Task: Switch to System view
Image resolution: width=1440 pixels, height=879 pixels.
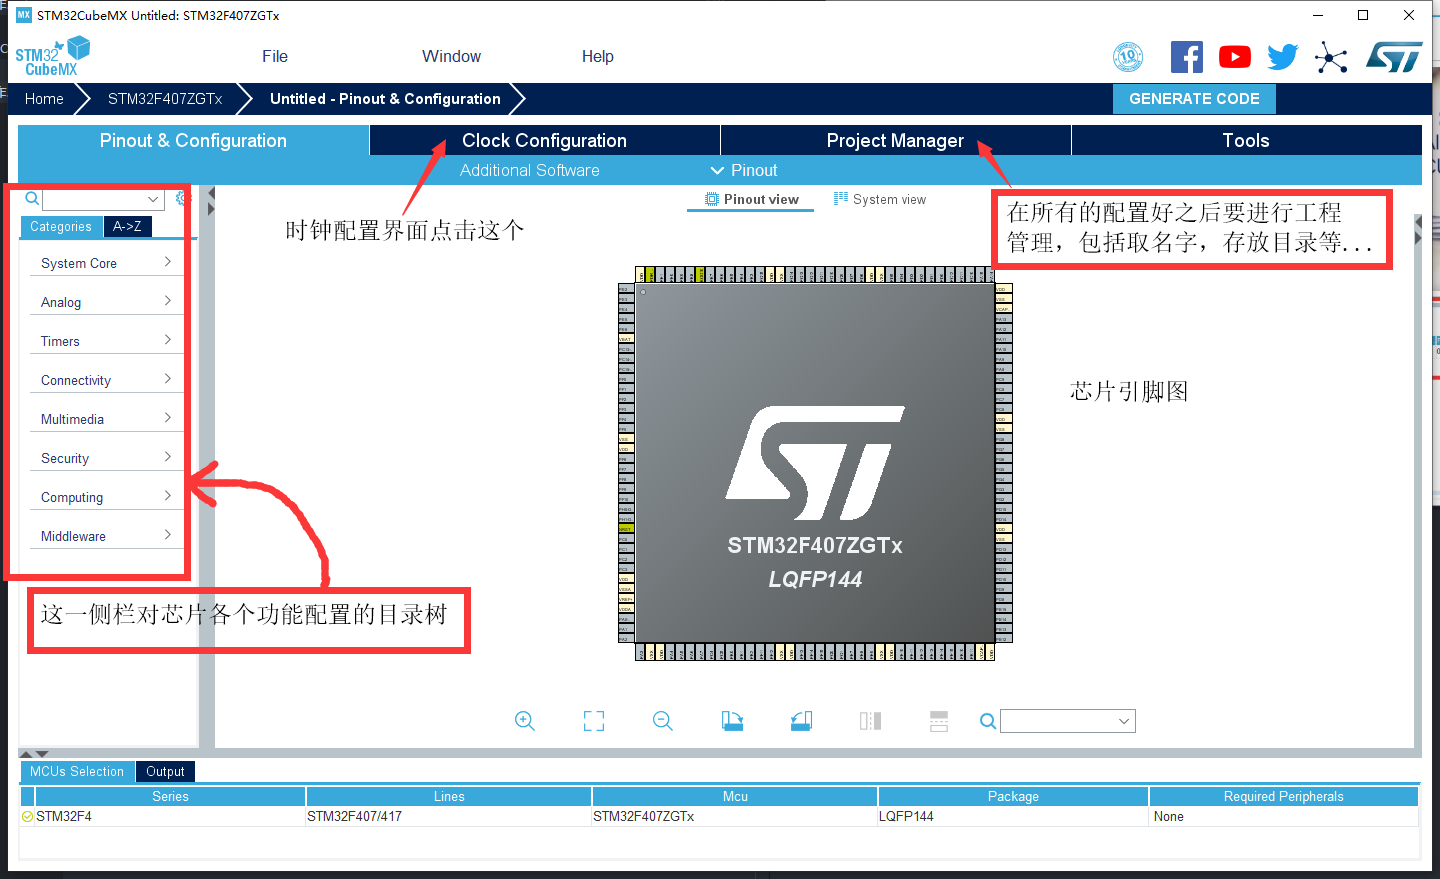Action: 880,199
